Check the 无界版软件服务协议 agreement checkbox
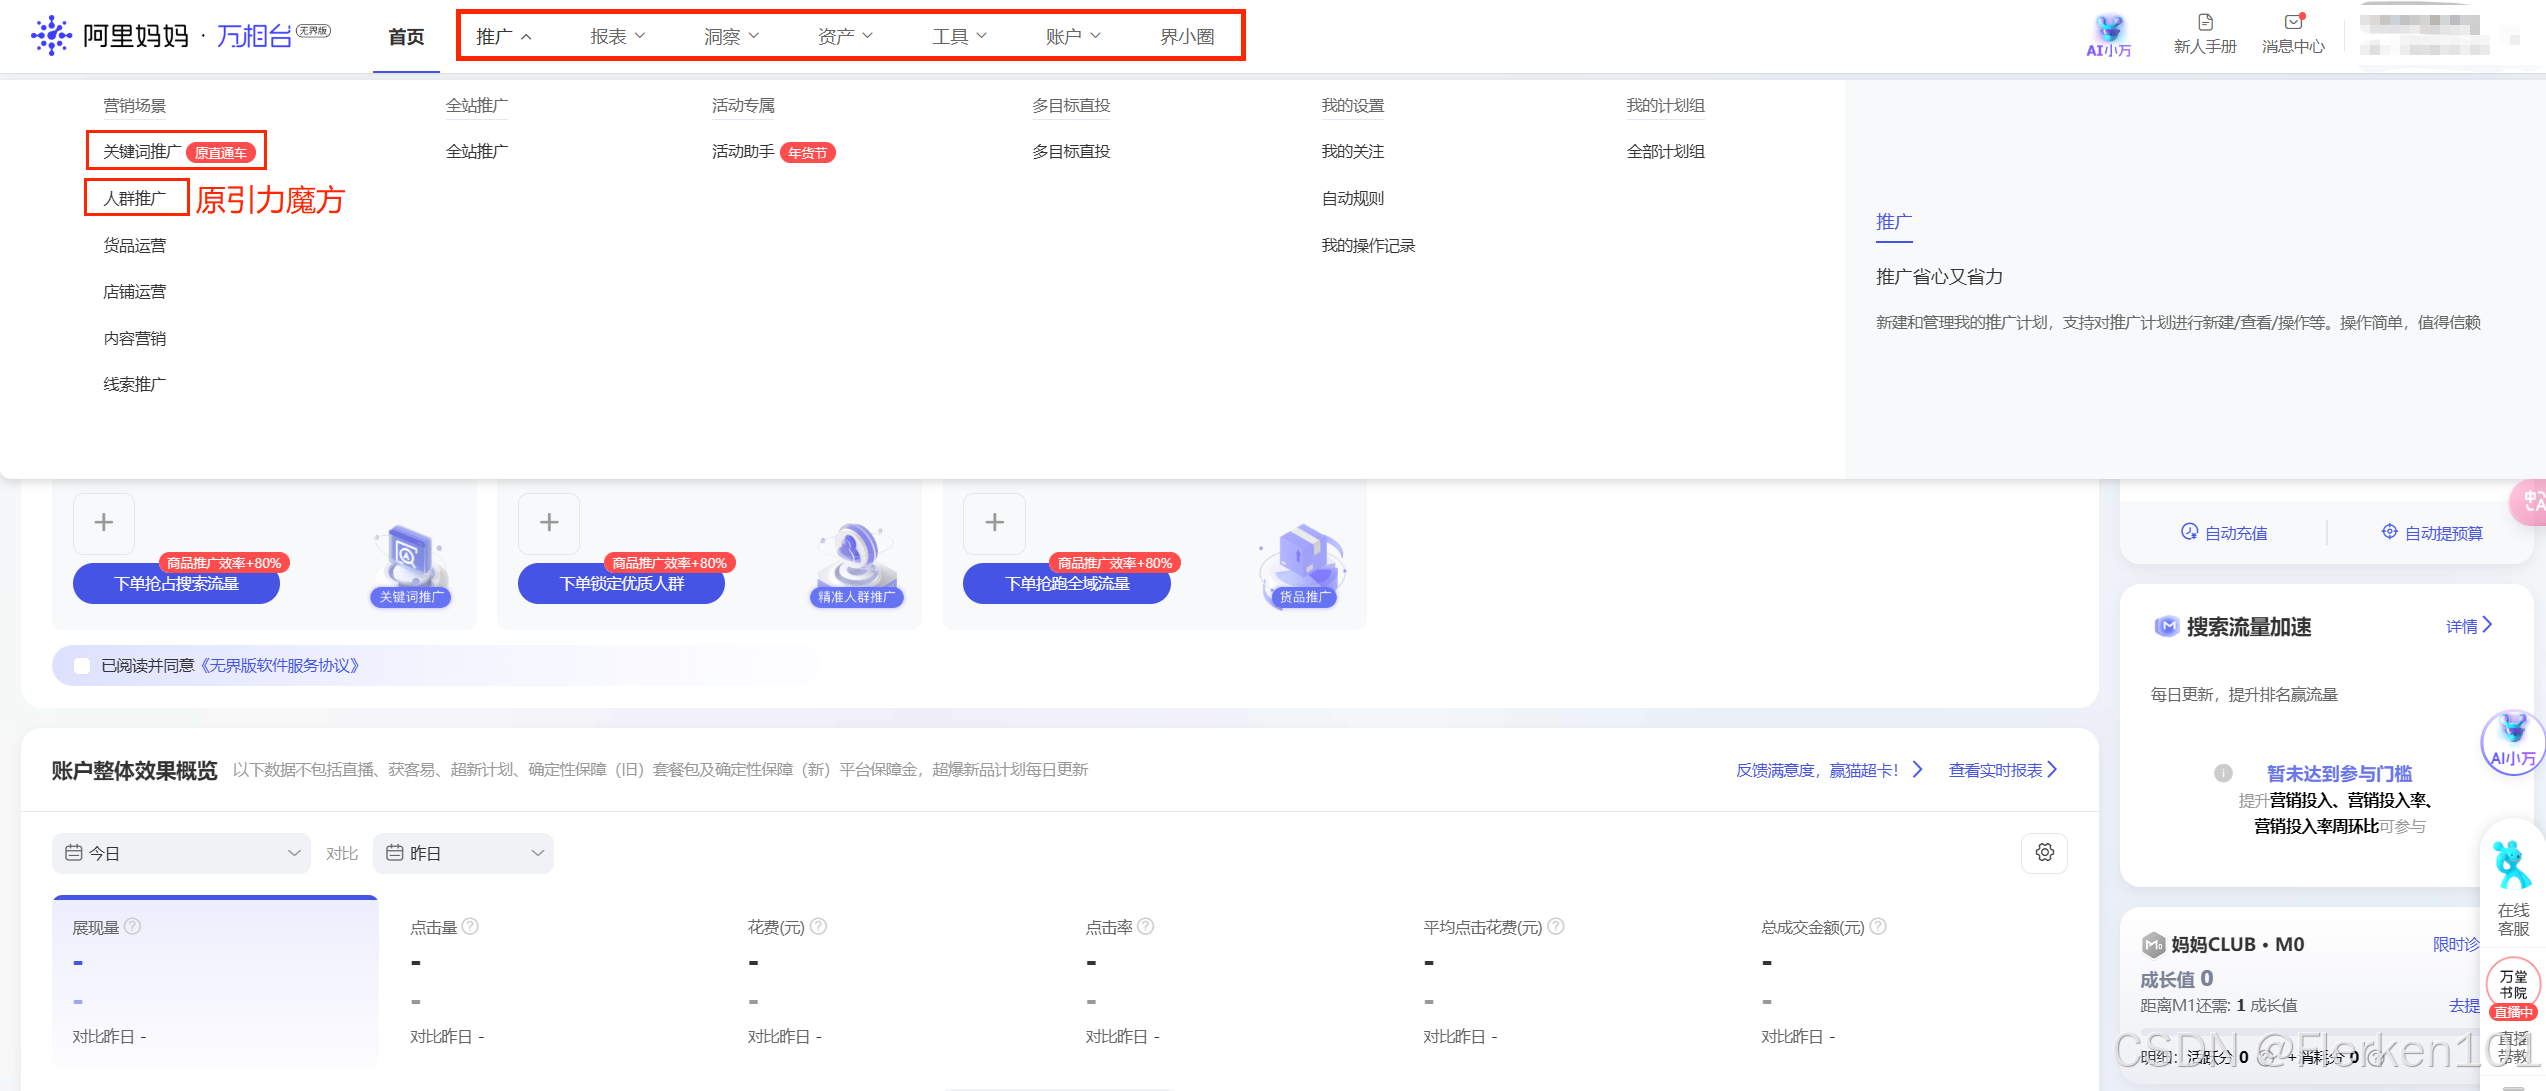 (x=82, y=666)
